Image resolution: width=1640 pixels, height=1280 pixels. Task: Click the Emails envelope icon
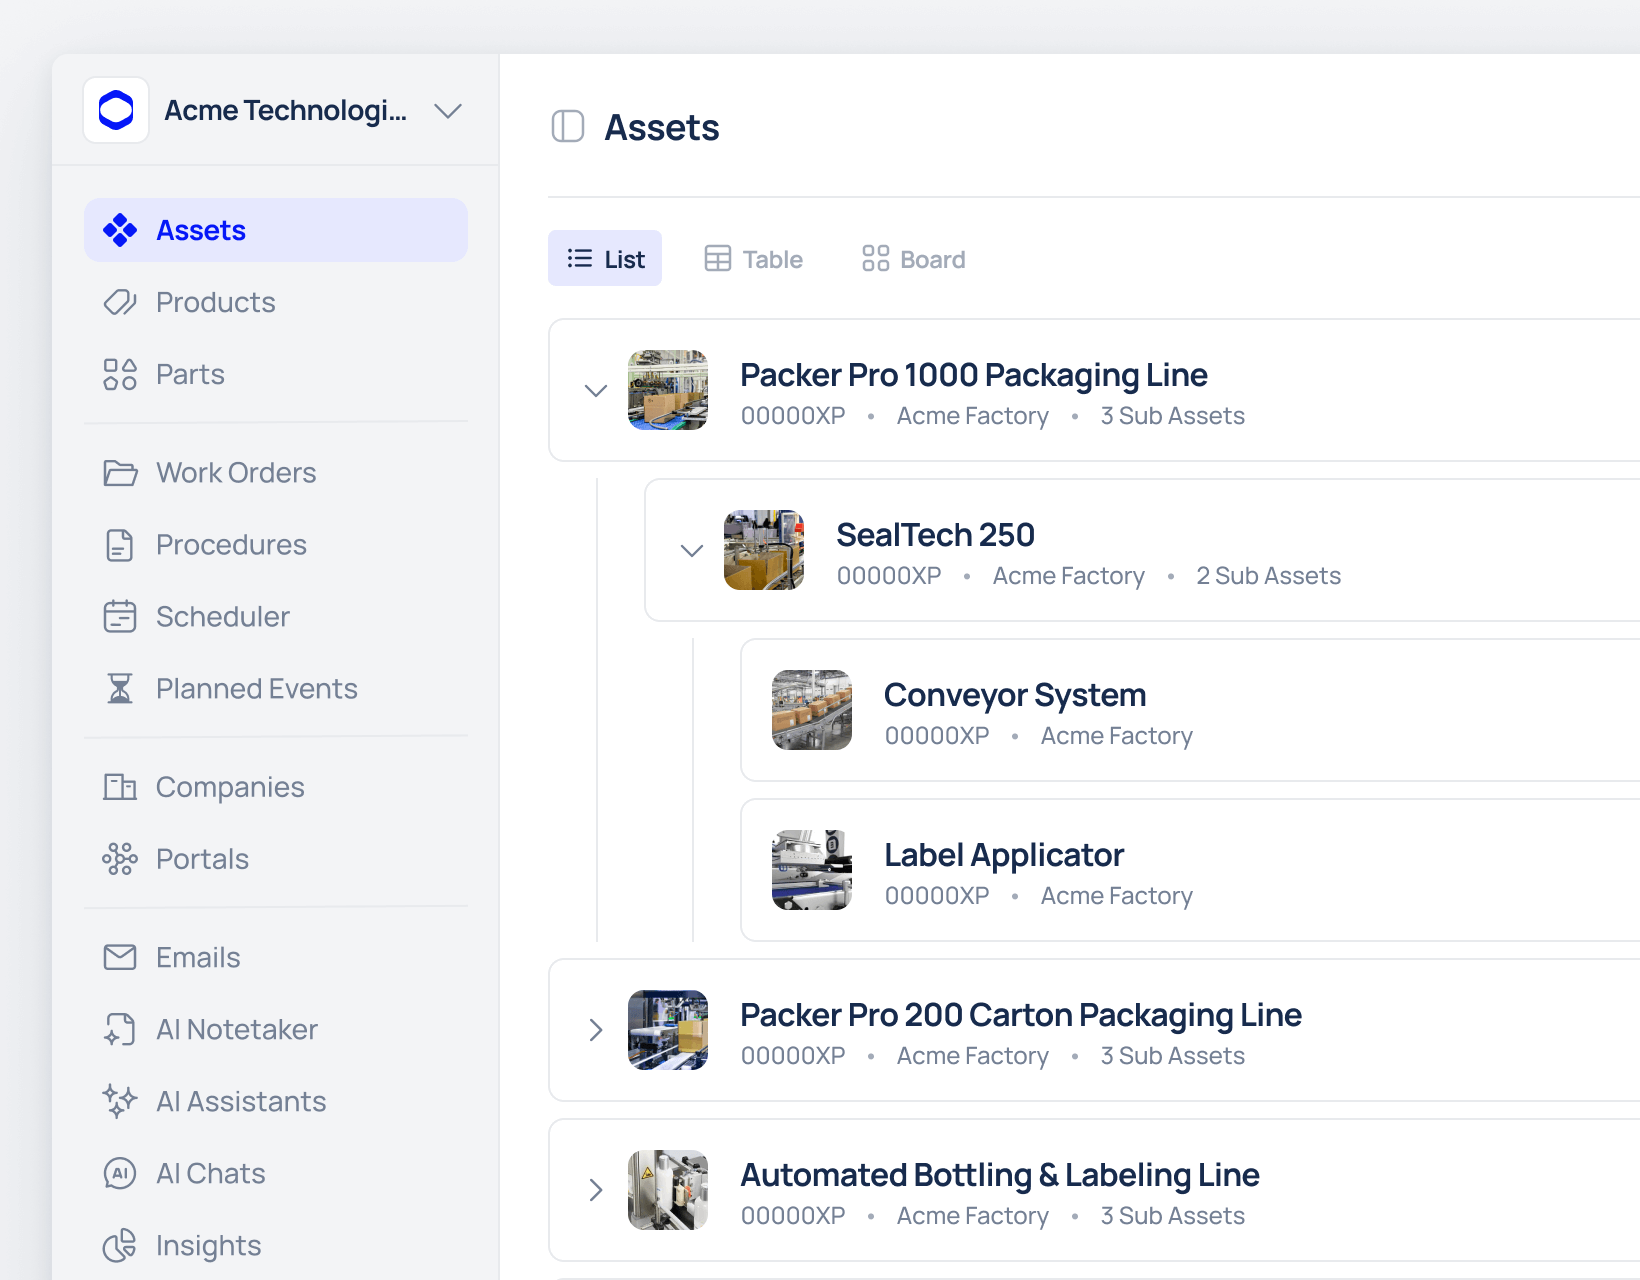(120, 957)
